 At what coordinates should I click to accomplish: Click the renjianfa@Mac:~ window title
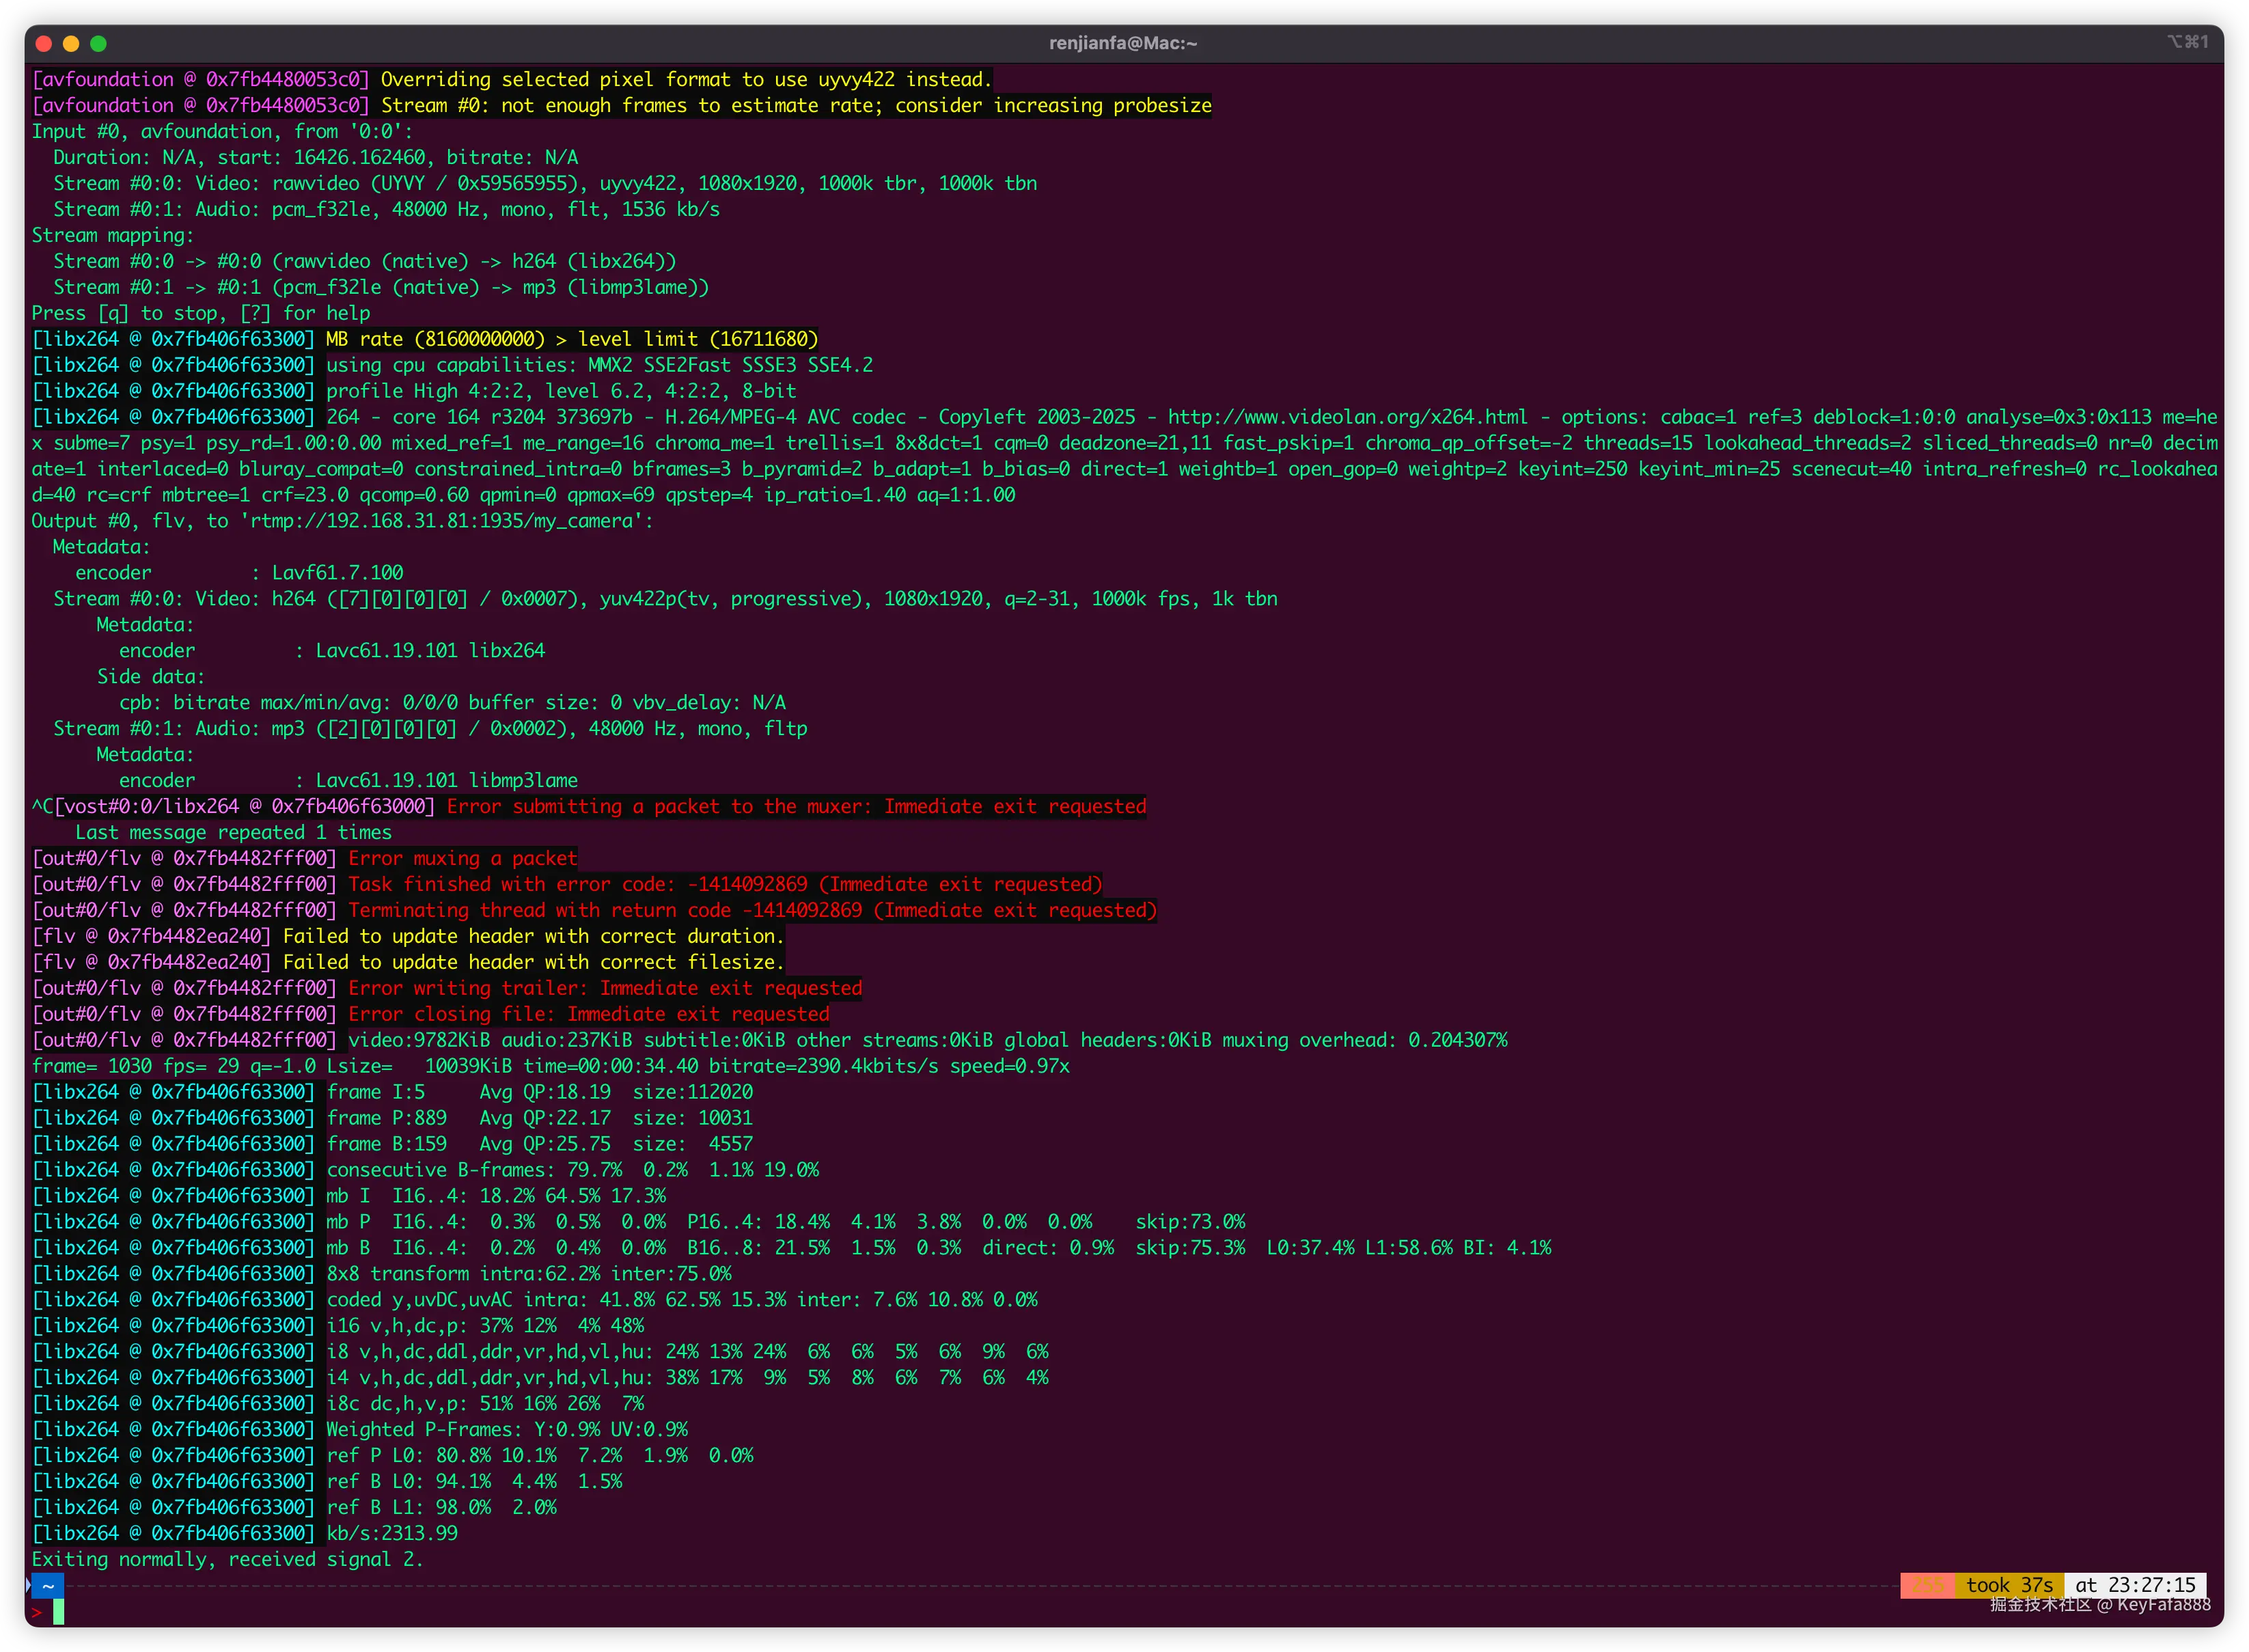click(1123, 43)
